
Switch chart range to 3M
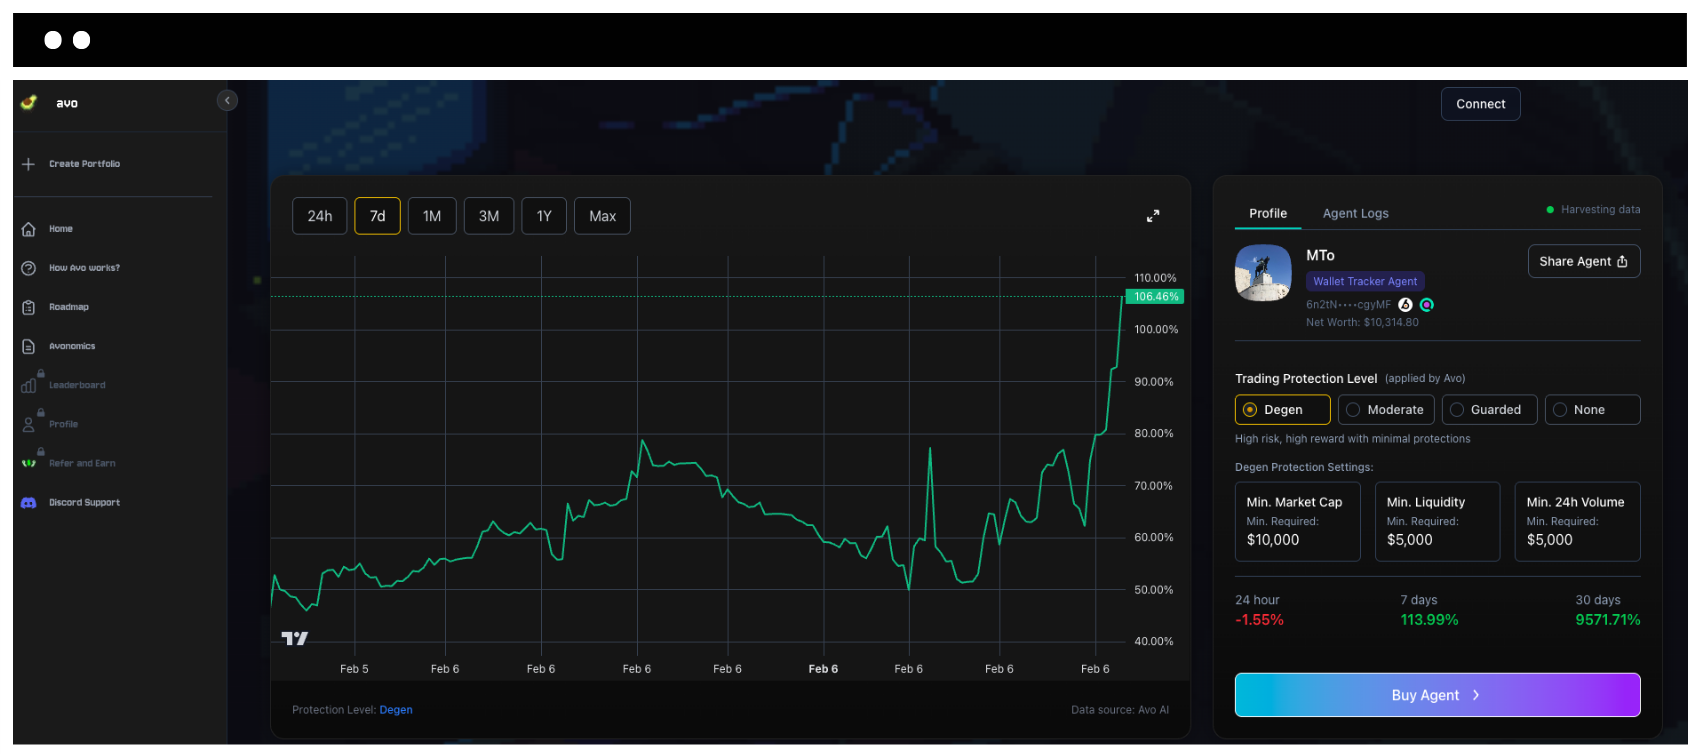489,216
